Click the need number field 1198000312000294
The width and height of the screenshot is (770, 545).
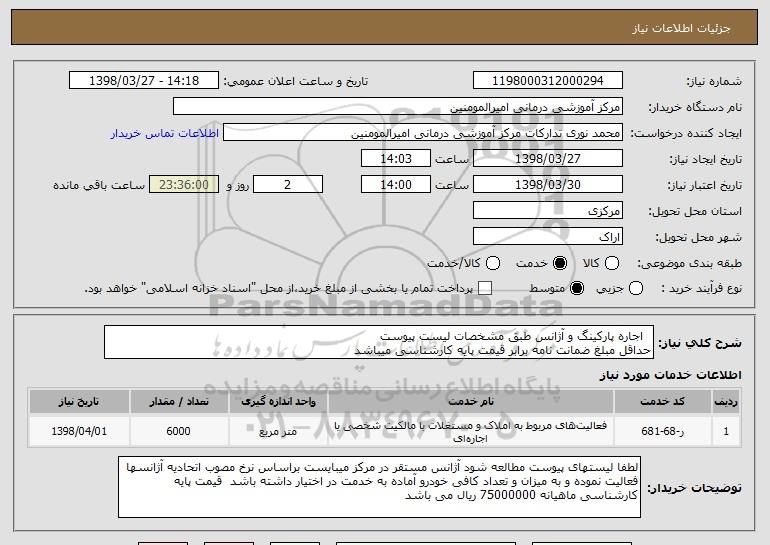(x=548, y=81)
